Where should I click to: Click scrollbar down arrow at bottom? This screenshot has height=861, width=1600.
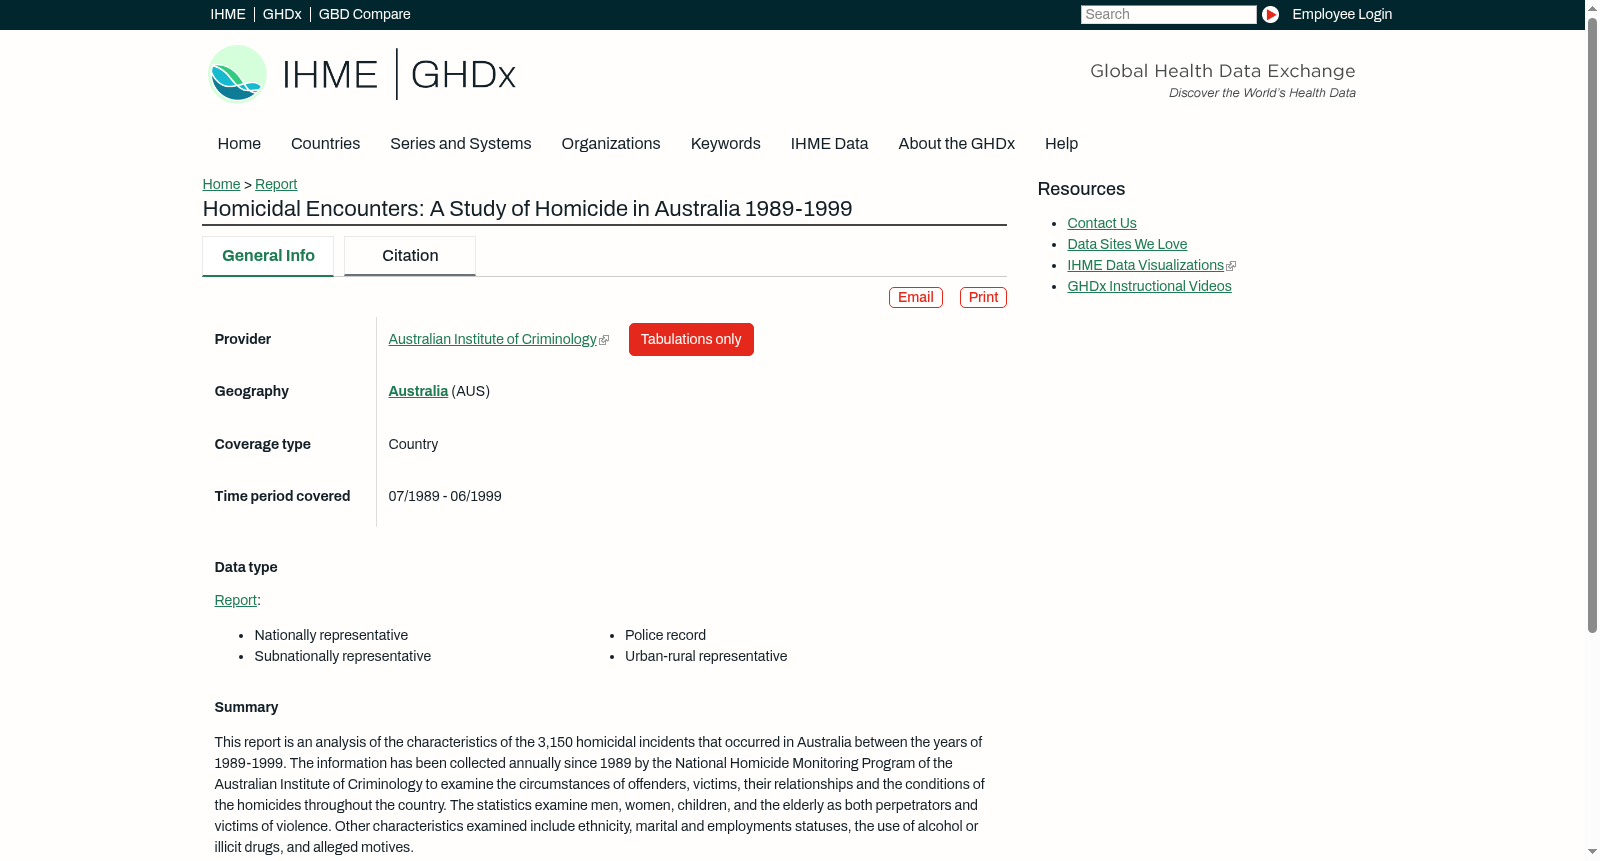(1592, 853)
